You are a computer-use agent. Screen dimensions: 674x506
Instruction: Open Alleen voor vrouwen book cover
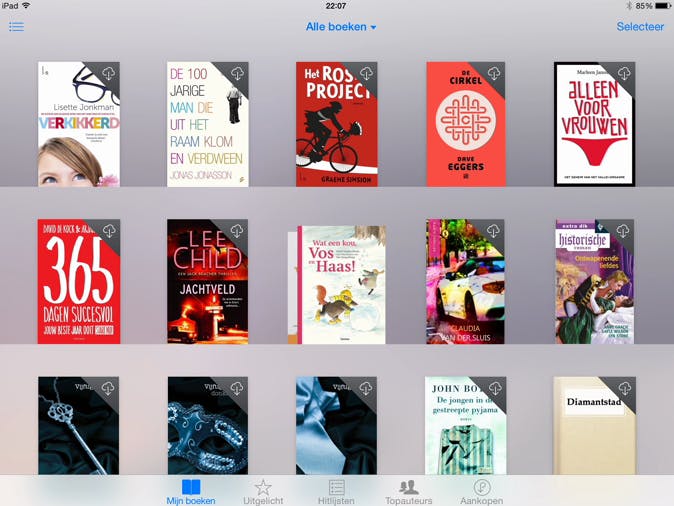click(594, 124)
